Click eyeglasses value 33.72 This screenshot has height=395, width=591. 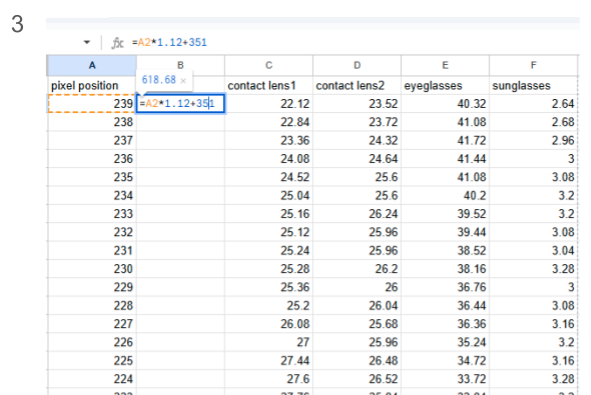coord(445,379)
